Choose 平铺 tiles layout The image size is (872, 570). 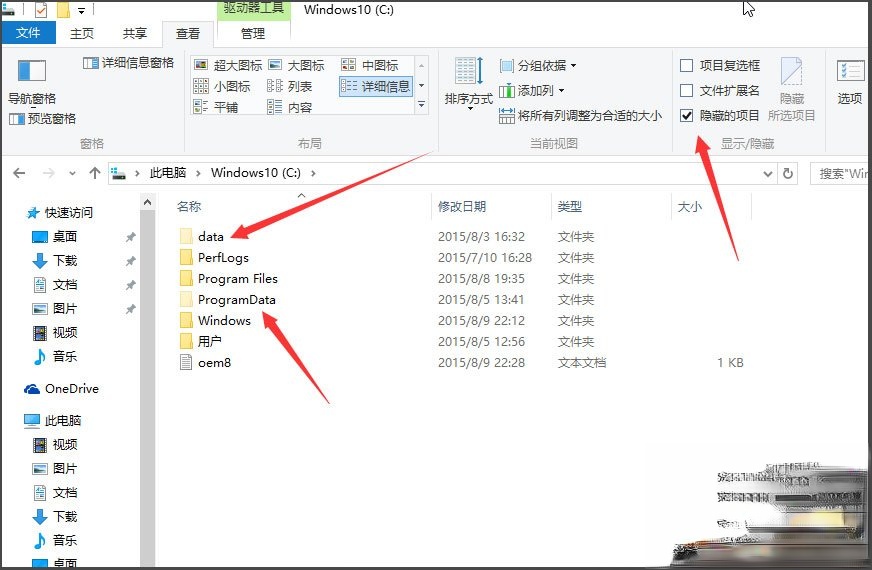216,107
